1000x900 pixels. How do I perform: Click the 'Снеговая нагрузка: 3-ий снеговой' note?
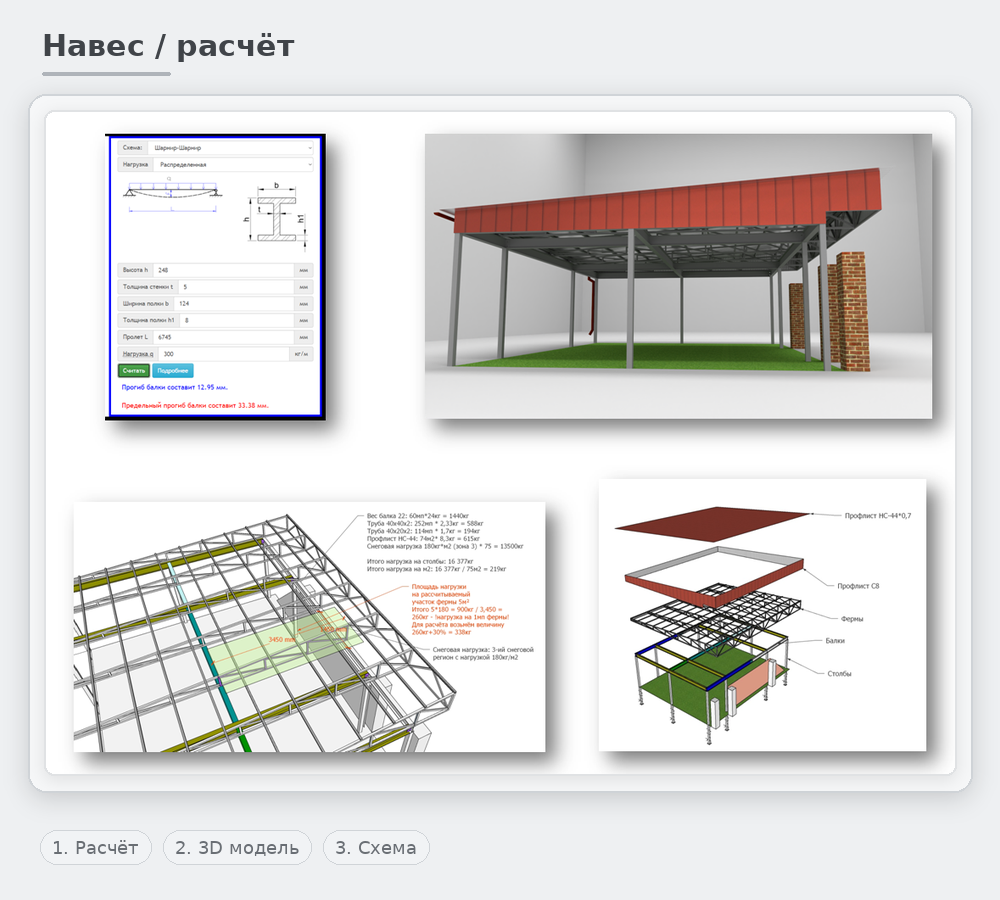point(483,653)
